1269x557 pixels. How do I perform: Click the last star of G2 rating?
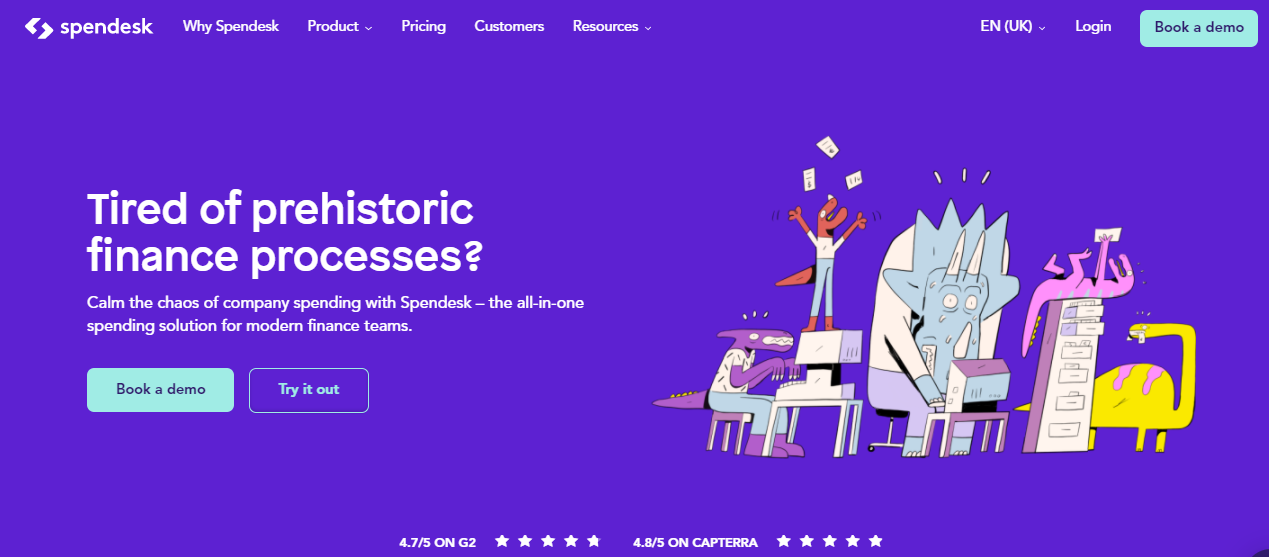tap(594, 541)
